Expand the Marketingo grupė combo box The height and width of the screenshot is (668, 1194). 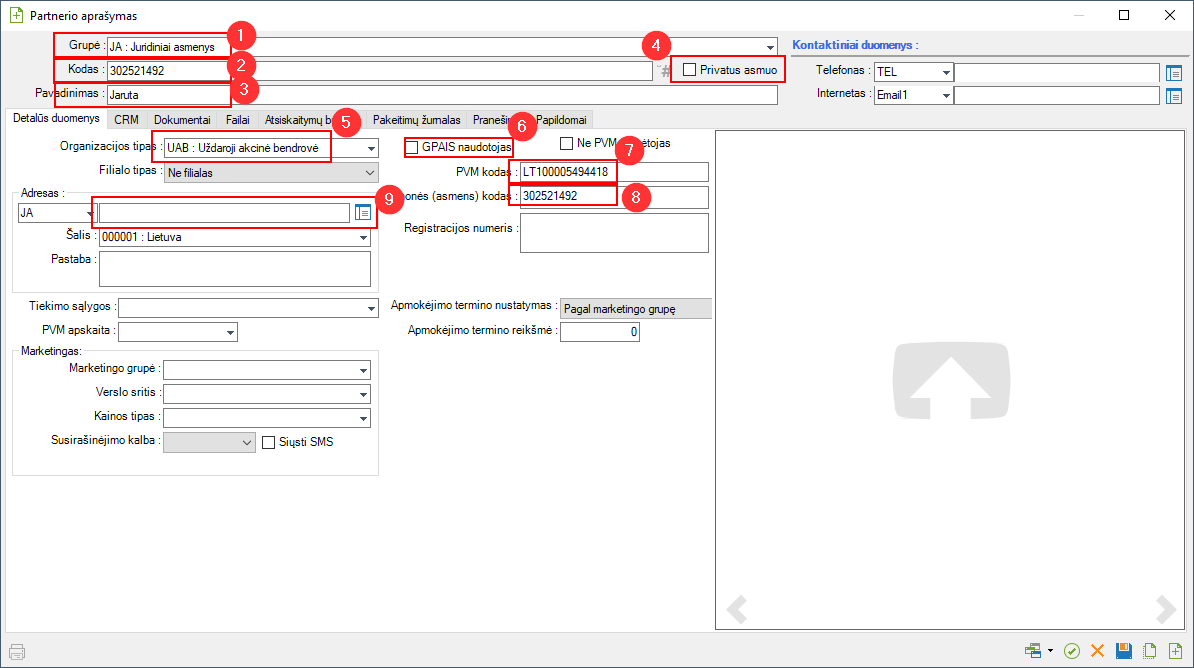coord(363,370)
